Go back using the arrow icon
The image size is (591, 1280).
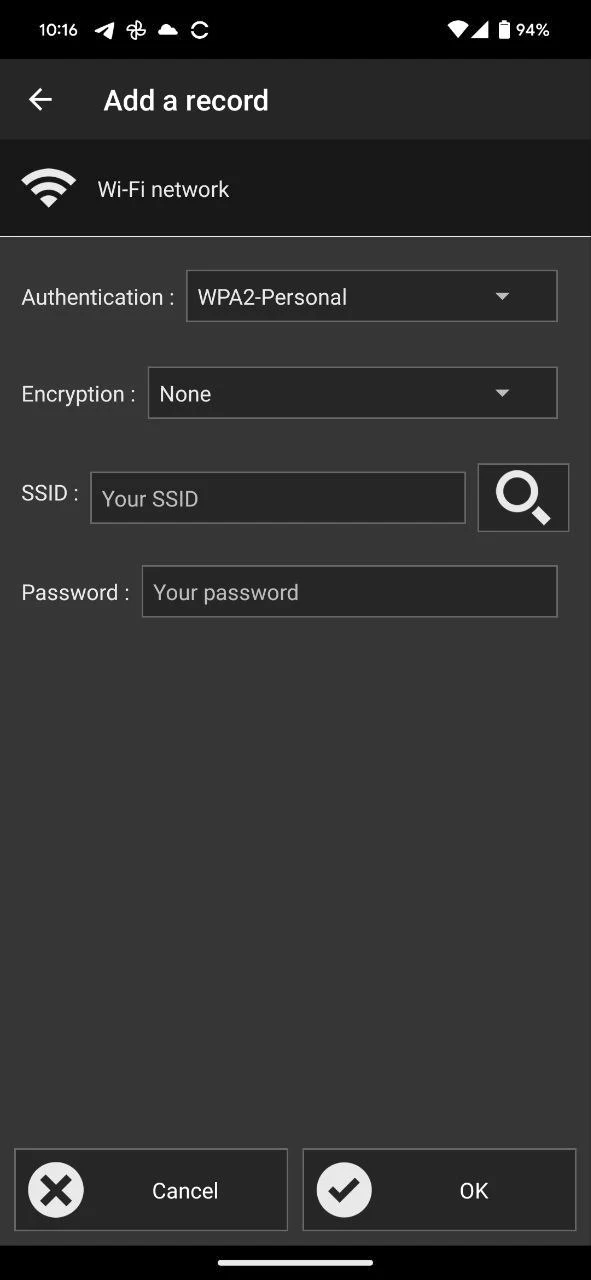coord(40,100)
